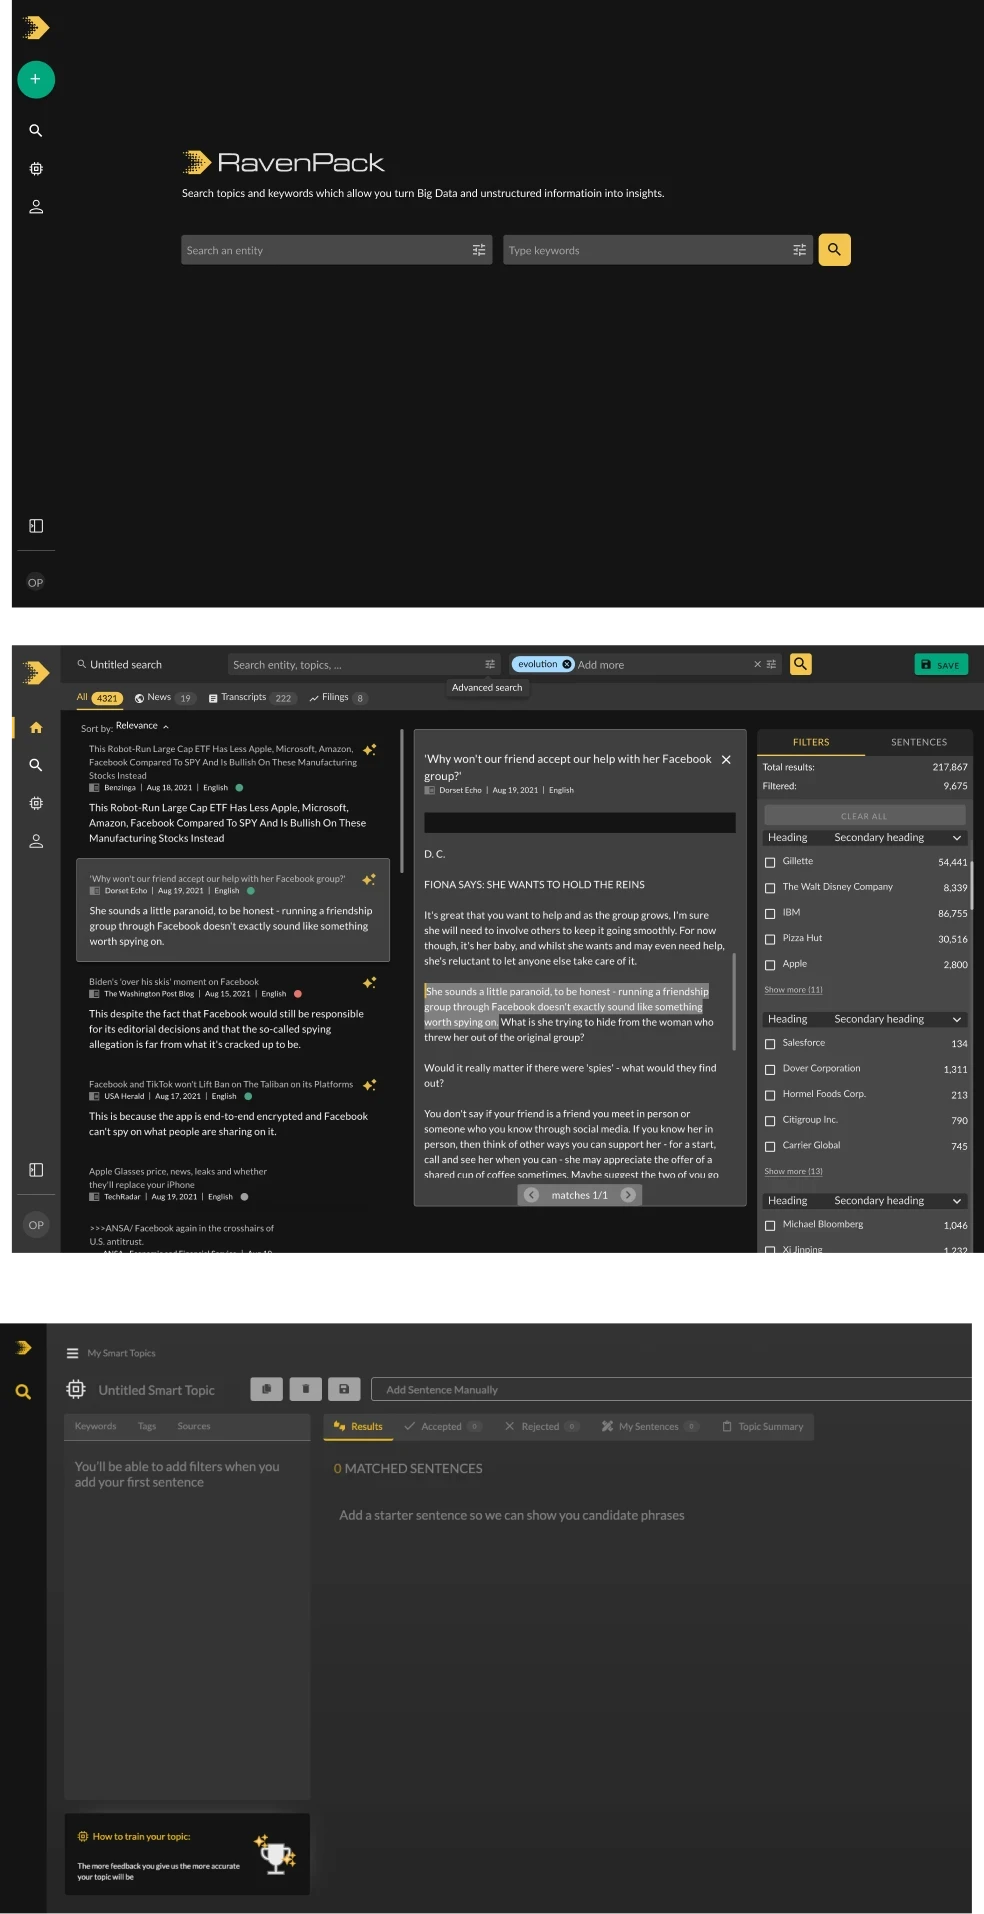Open Smart Topics chip icon in home screen sidebar
Screen dimensions: 984x1914
[36, 169]
